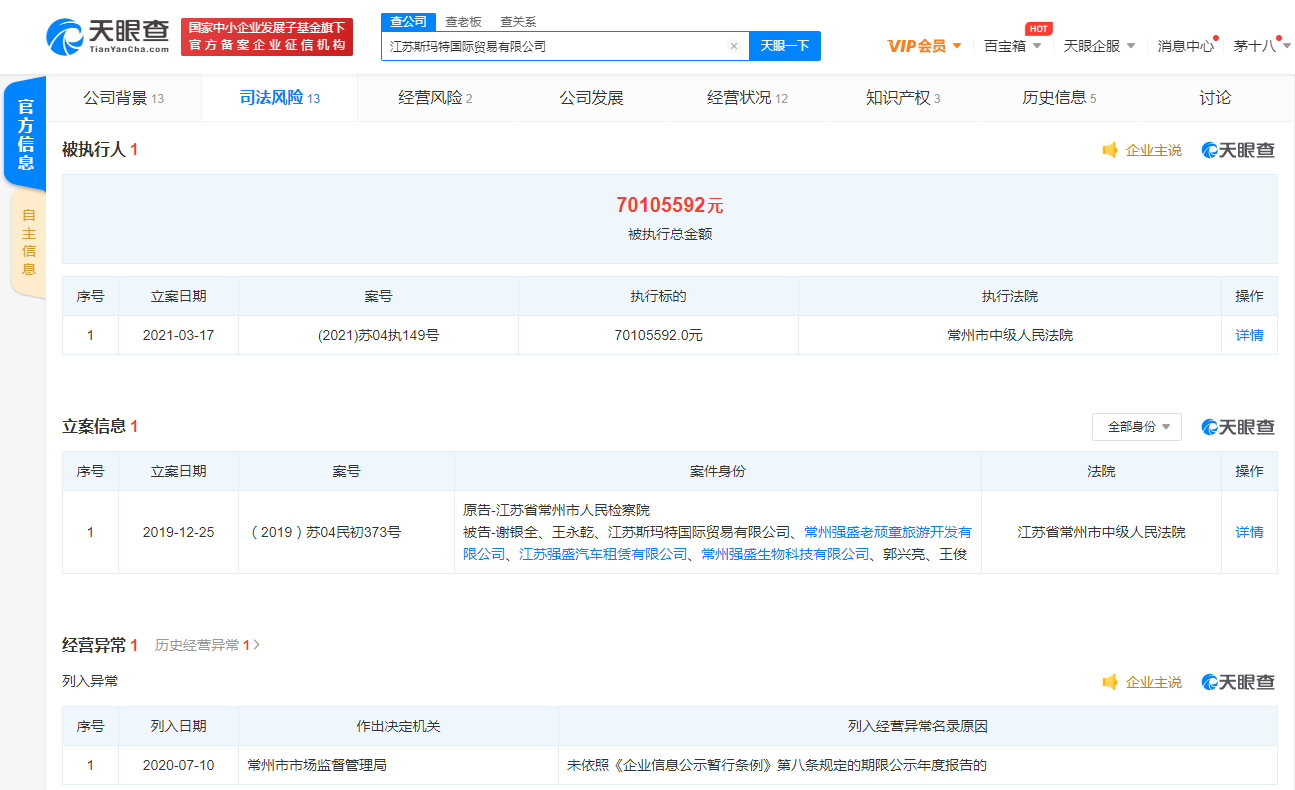Click the 天眼查 logo in 立案信息 section

[x=1238, y=427]
